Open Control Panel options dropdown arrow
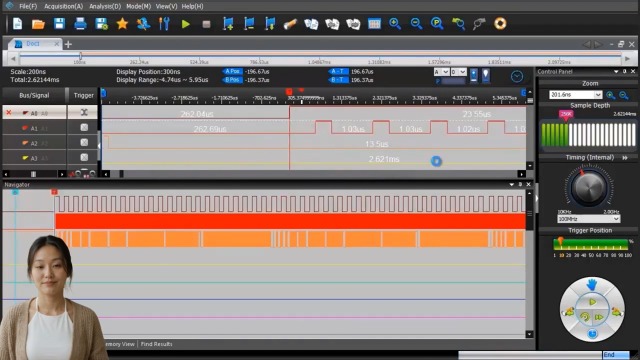Image resolution: width=640 pixels, height=360 pixels. 616,71
